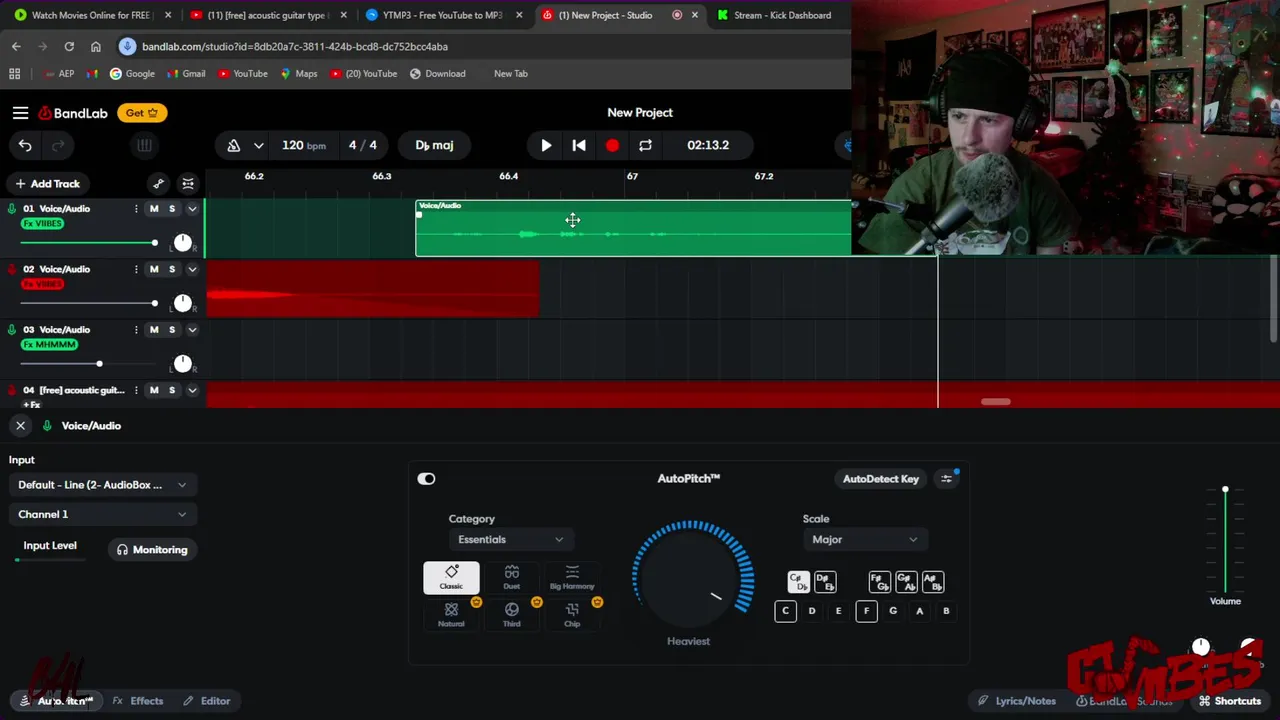Select the Natural AutoPitch preset
This screenshot has width=1280, height=720.
click(x=451, y=615)
